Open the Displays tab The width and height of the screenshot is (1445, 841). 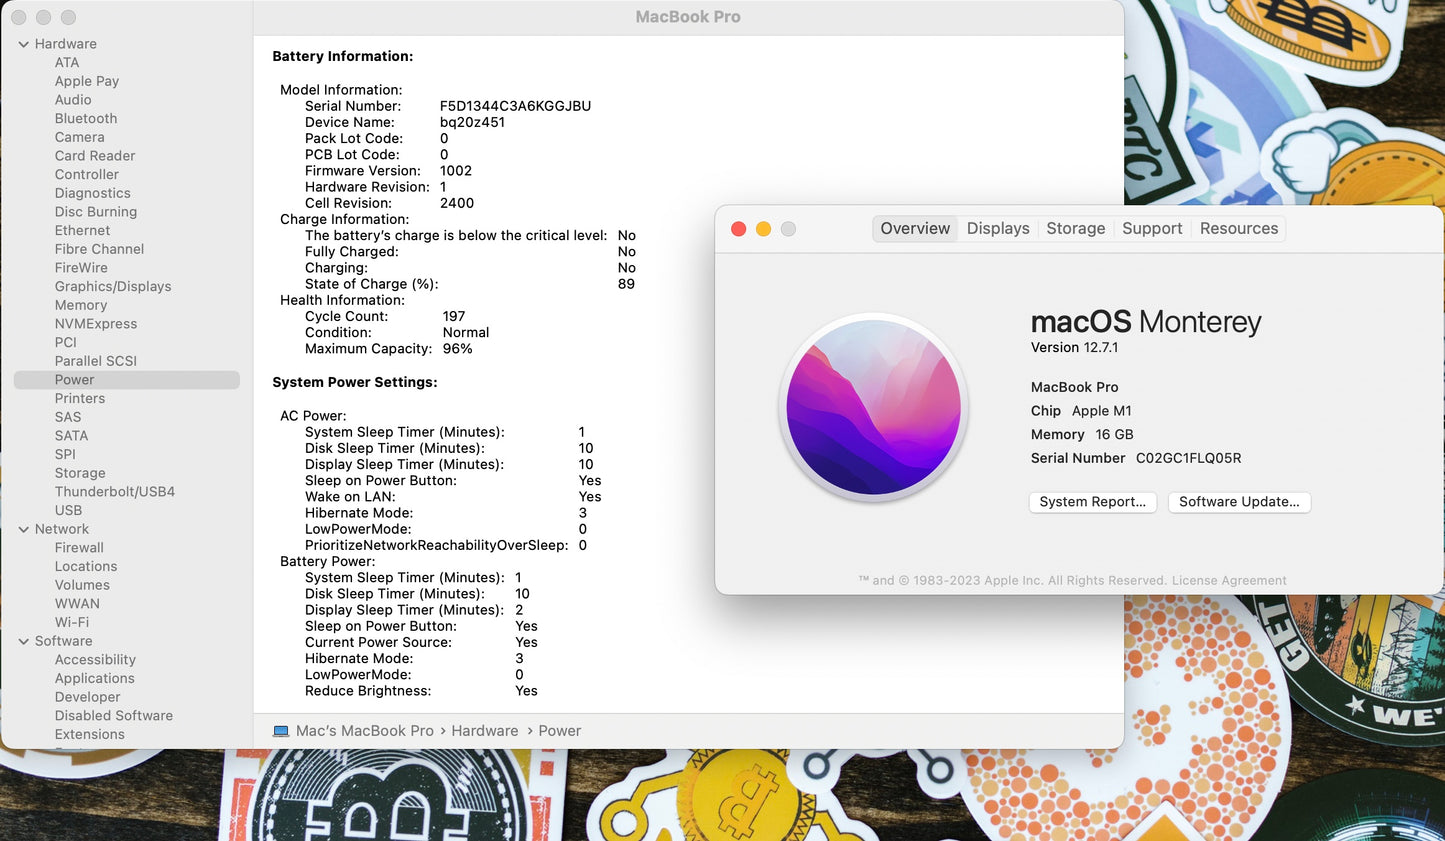(x=998, y=228)
